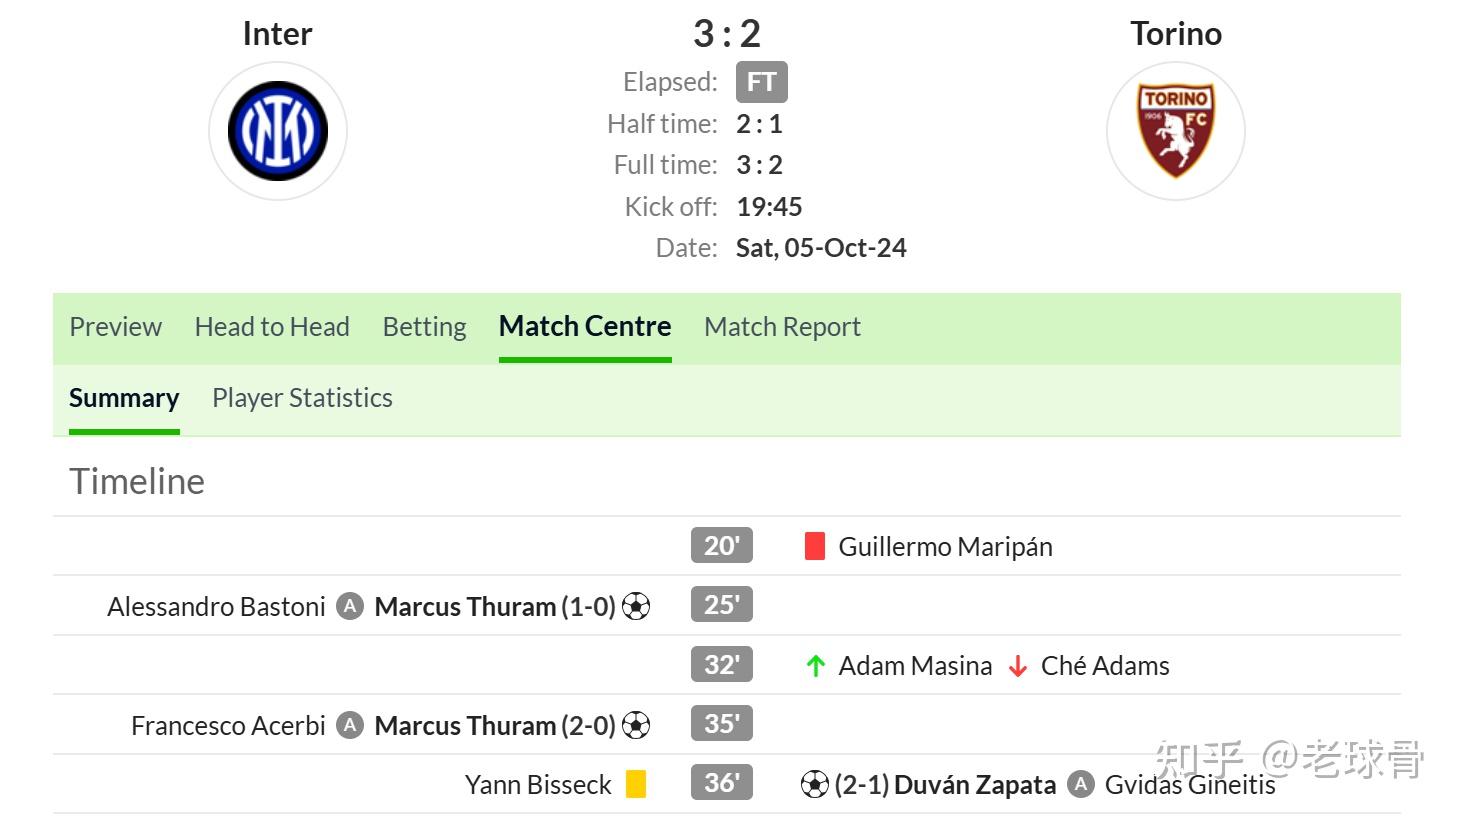
Task: Click the goal ball icon for 2-0
Action: click(636, 725)
